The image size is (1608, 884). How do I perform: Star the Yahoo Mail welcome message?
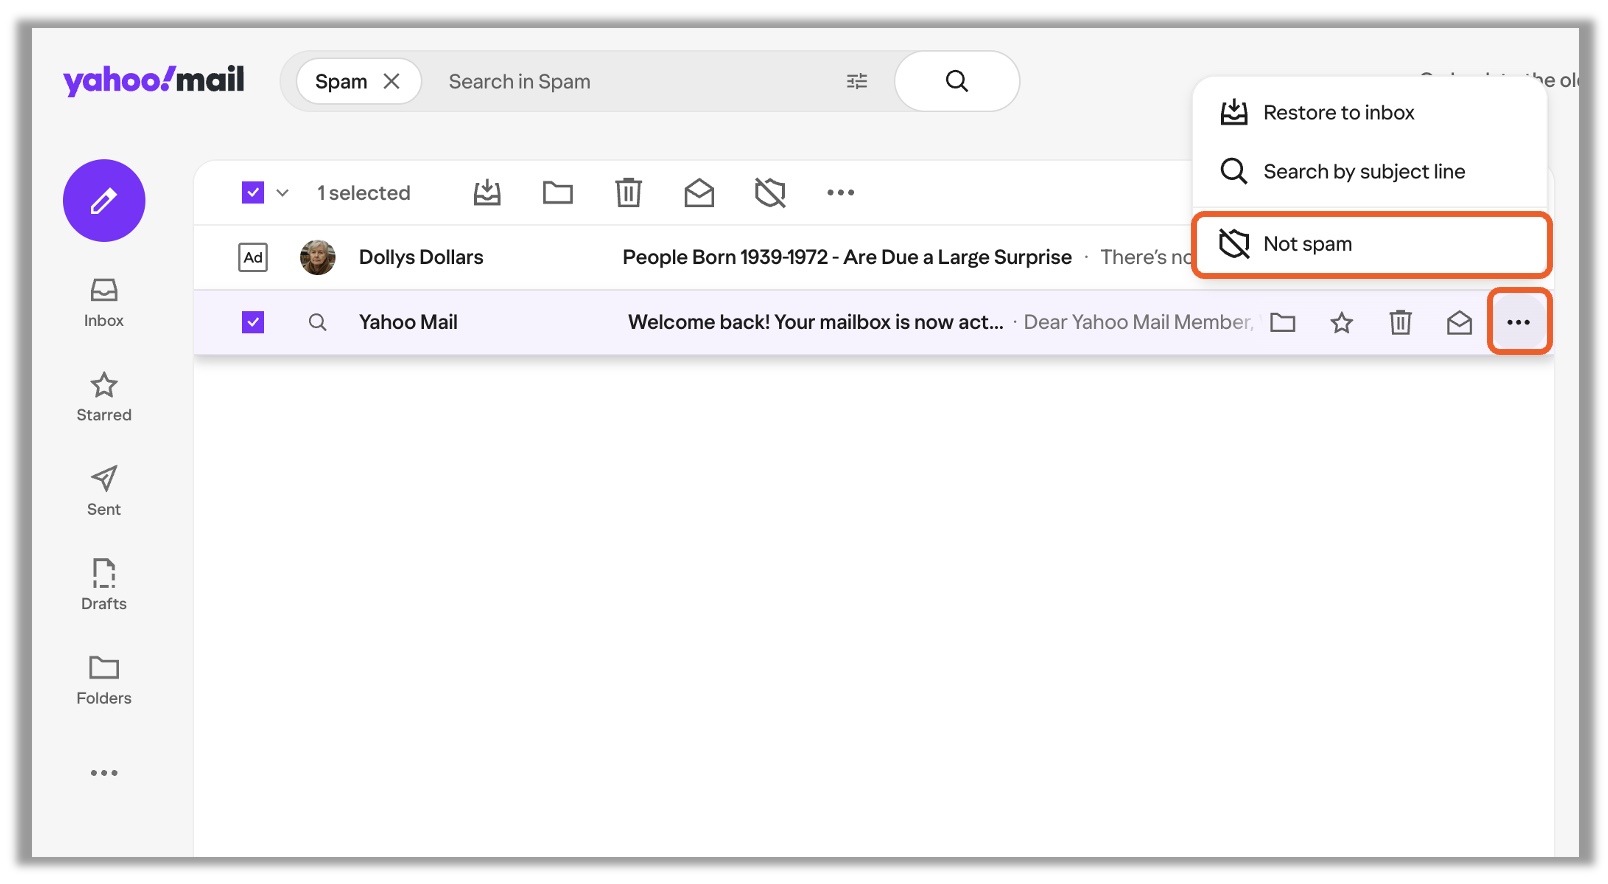pyautogui.click(x=1341, y=322)
